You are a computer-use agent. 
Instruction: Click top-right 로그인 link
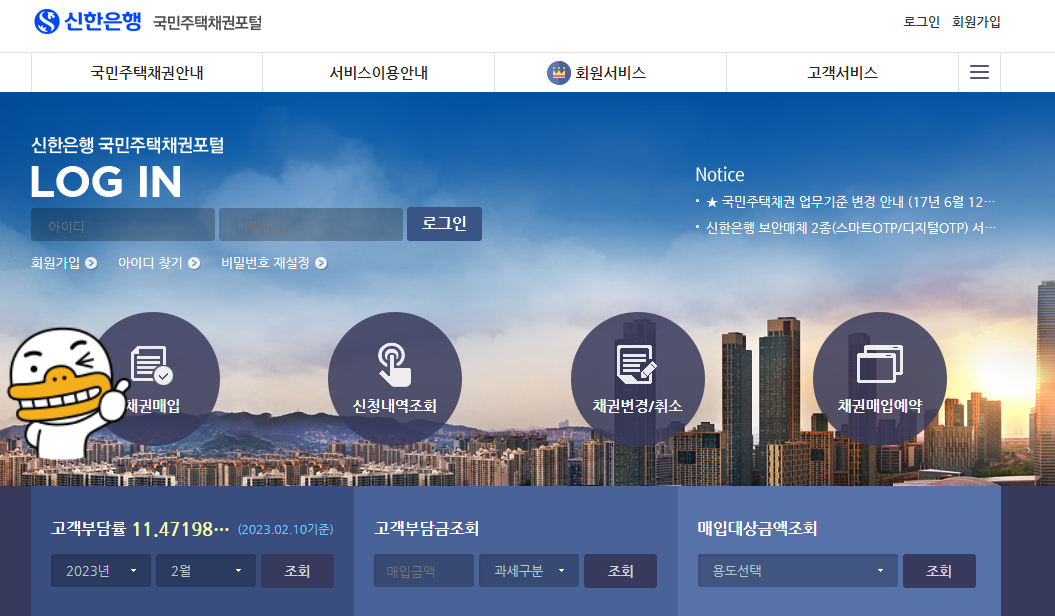click(x=921, y=22)
